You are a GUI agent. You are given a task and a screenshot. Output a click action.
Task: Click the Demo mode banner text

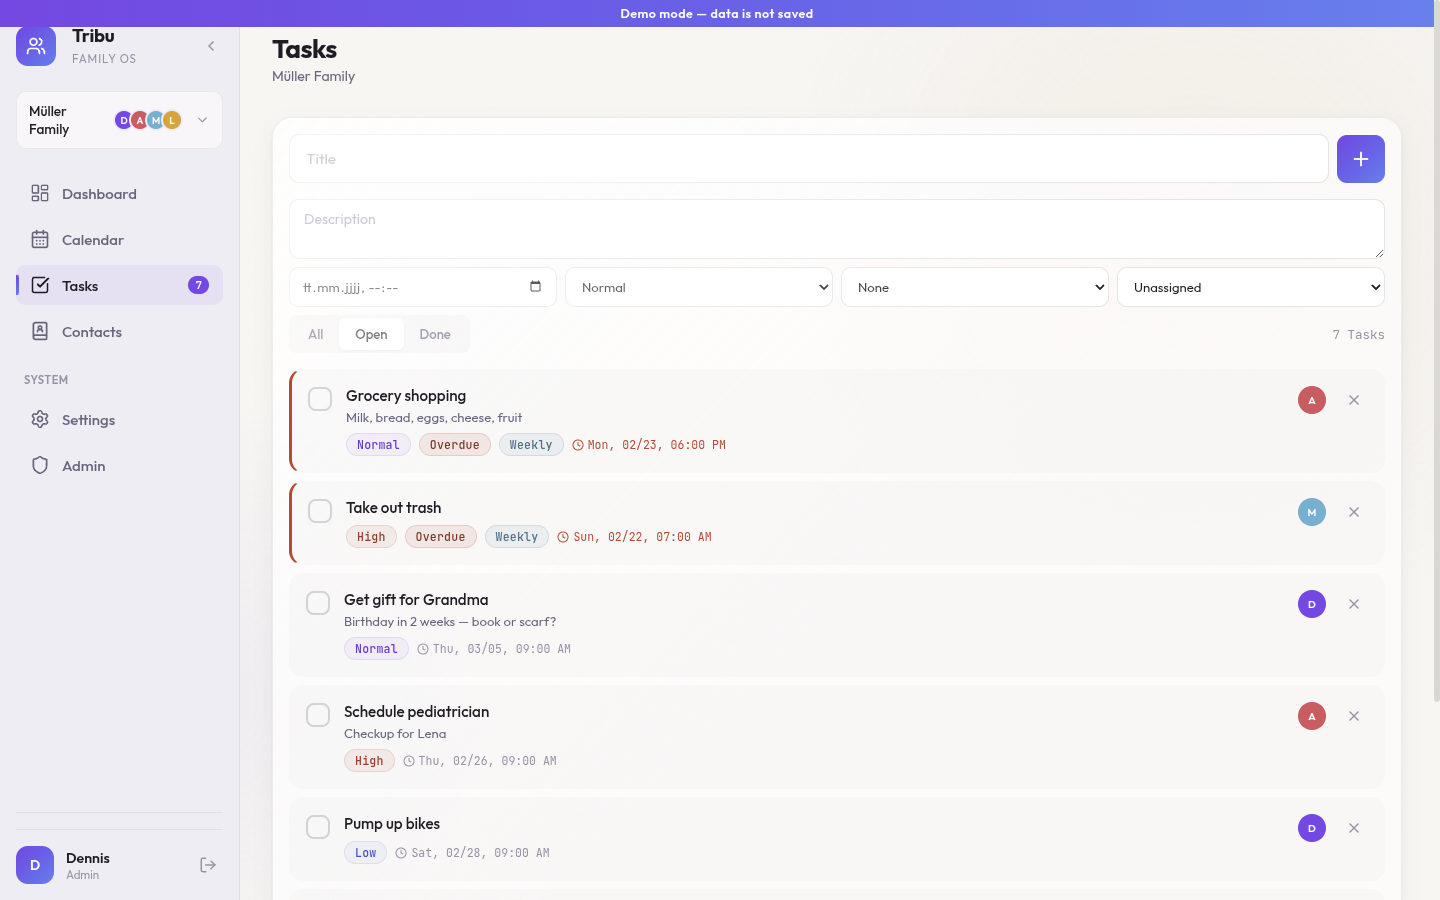717,14
